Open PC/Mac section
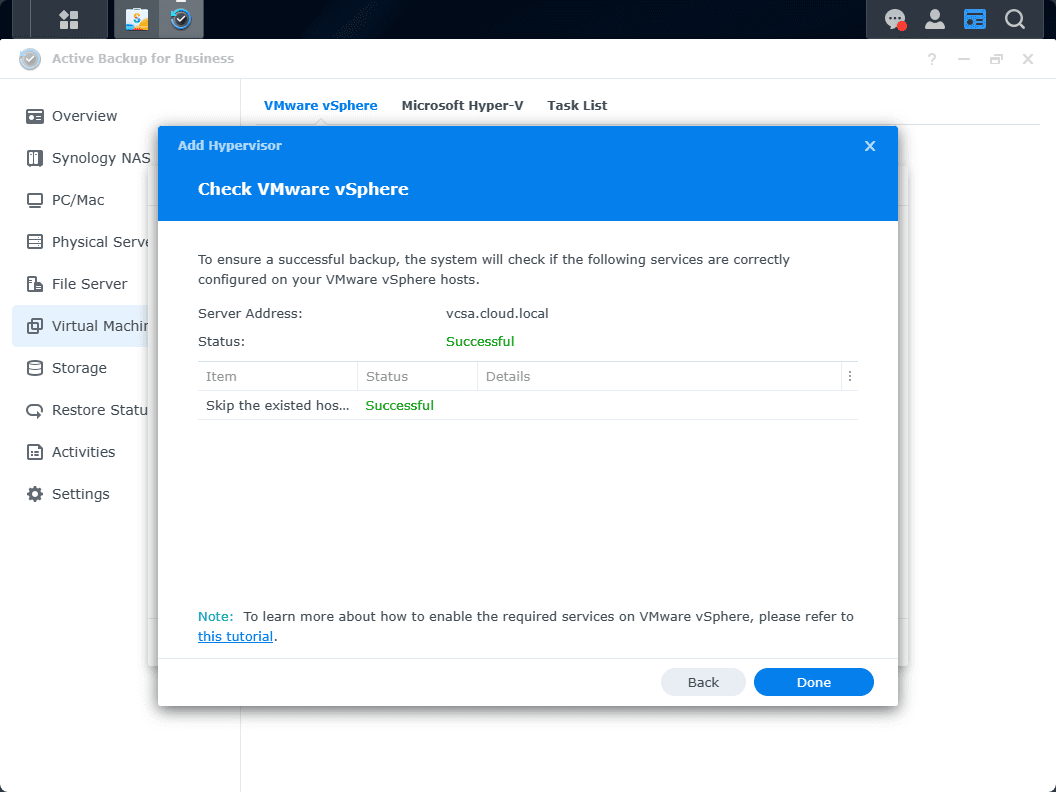The height and width of the screenshot is (792, 1056). [78, 201]
